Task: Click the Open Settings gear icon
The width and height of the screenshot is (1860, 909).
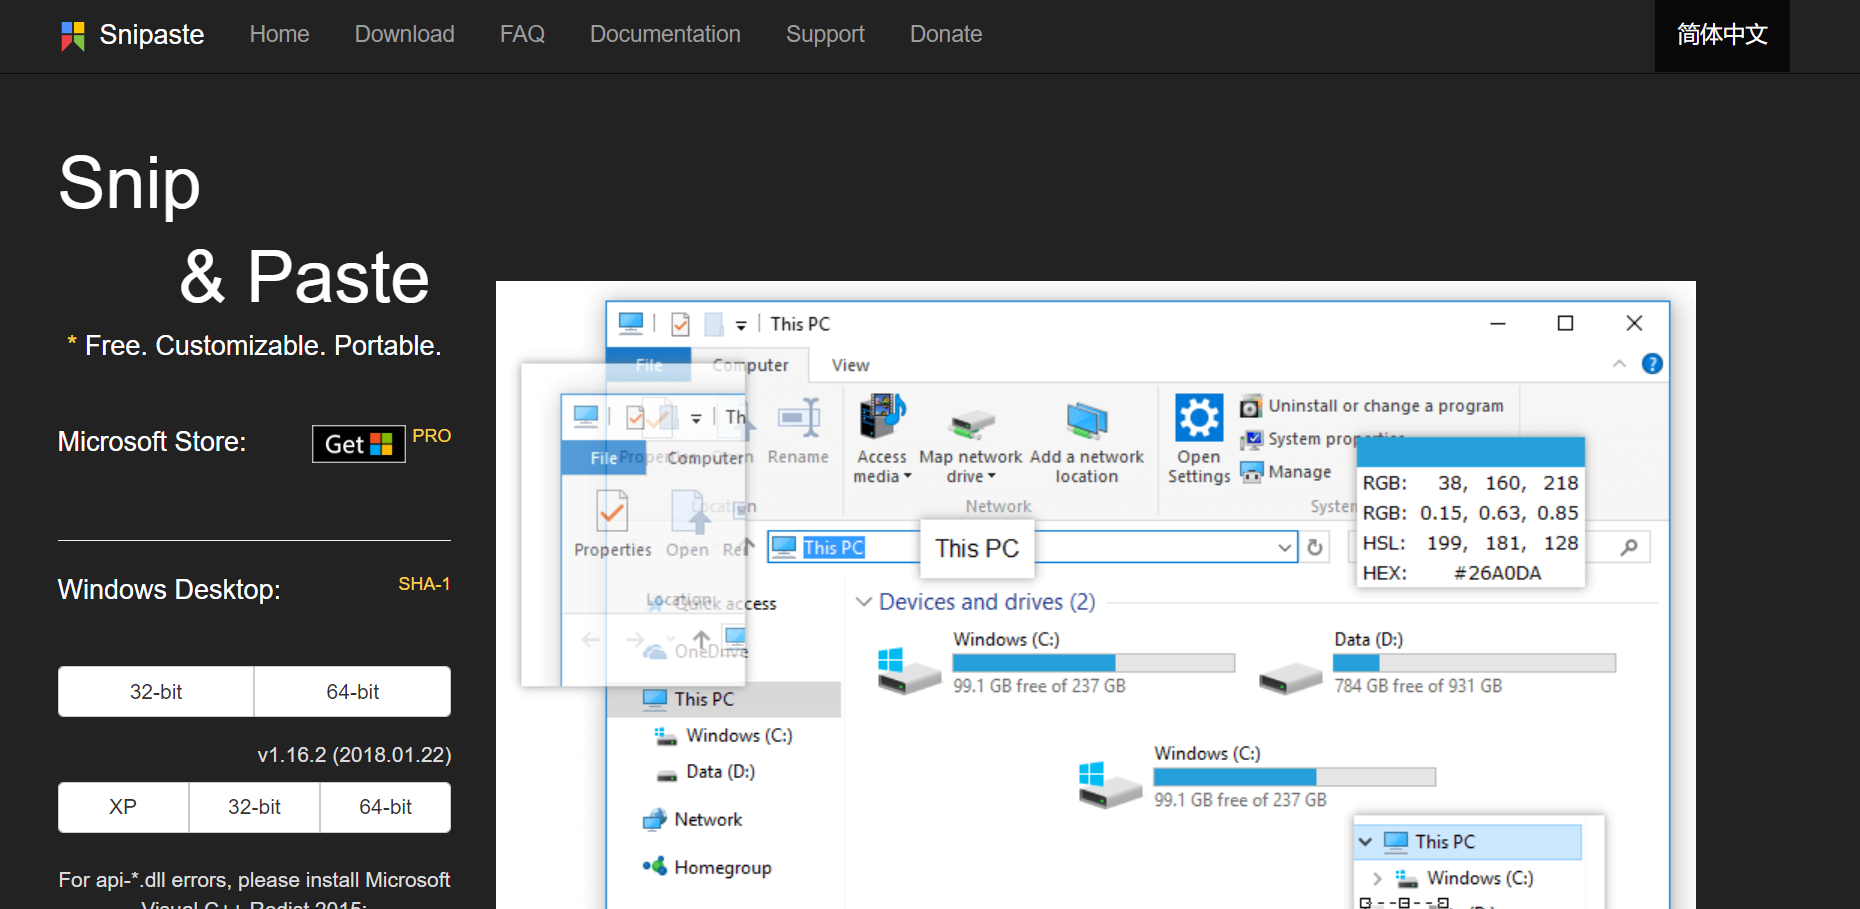Action: coord(1198,418)
